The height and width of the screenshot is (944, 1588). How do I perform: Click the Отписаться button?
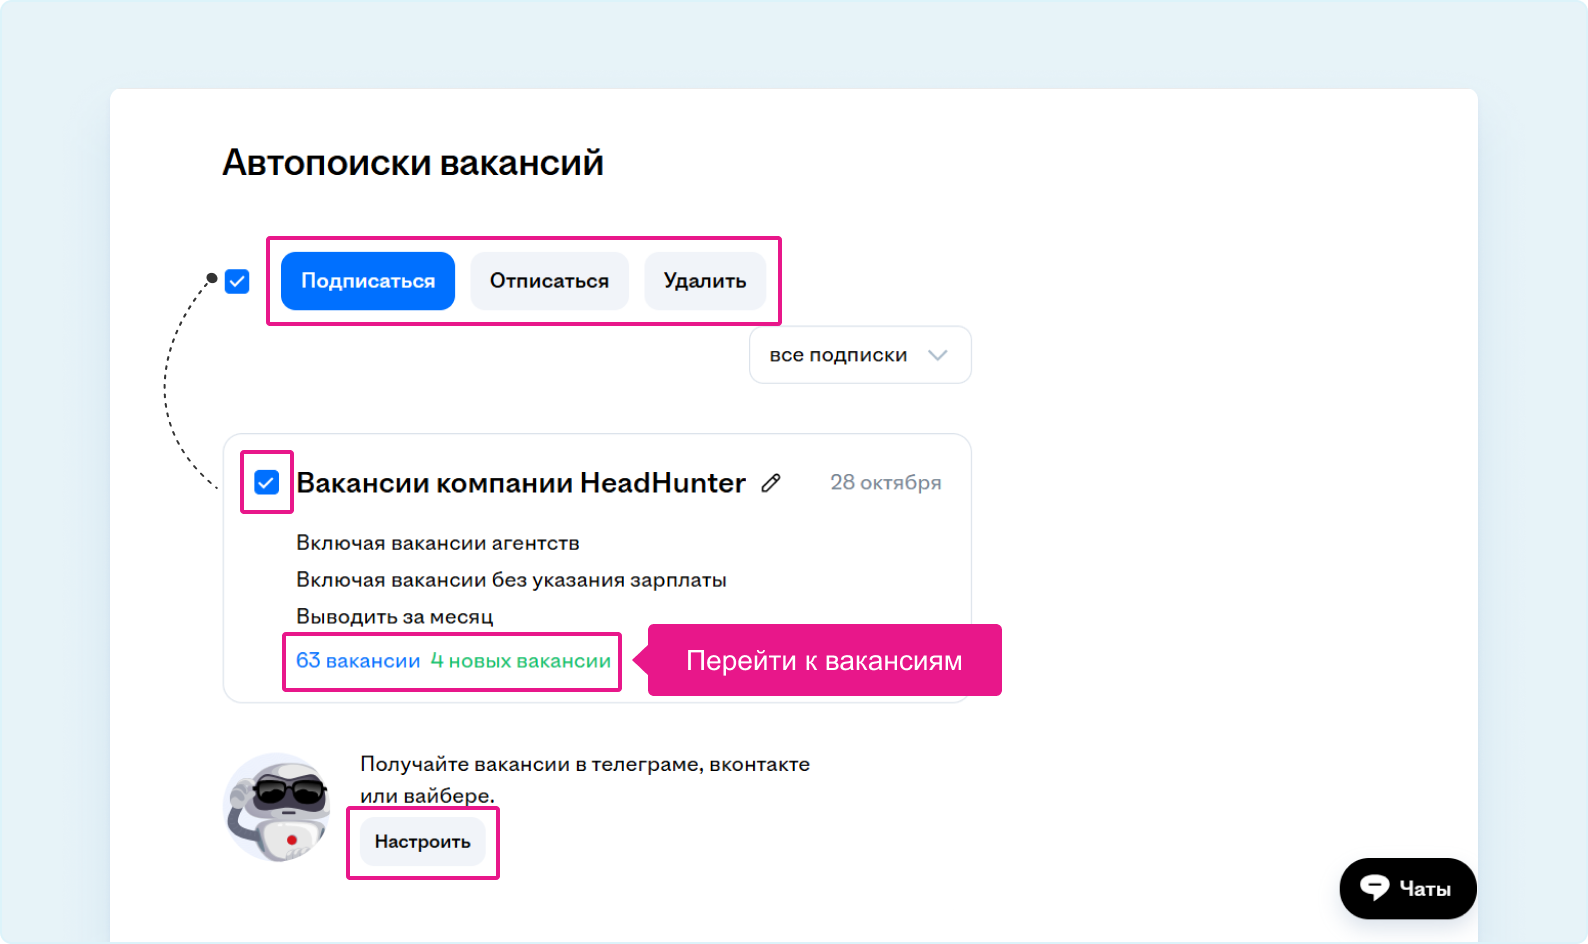point(549,281)
